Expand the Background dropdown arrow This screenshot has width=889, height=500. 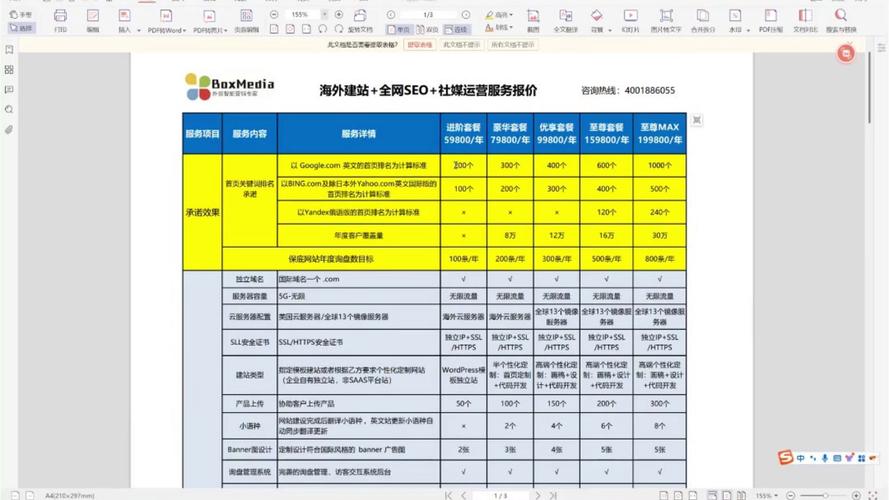coord(610,30)
